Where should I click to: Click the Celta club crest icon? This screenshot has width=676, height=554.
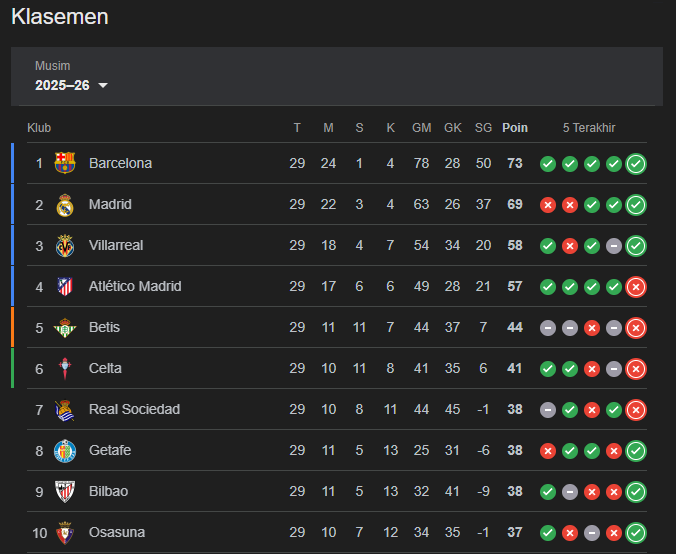point(65,368)
